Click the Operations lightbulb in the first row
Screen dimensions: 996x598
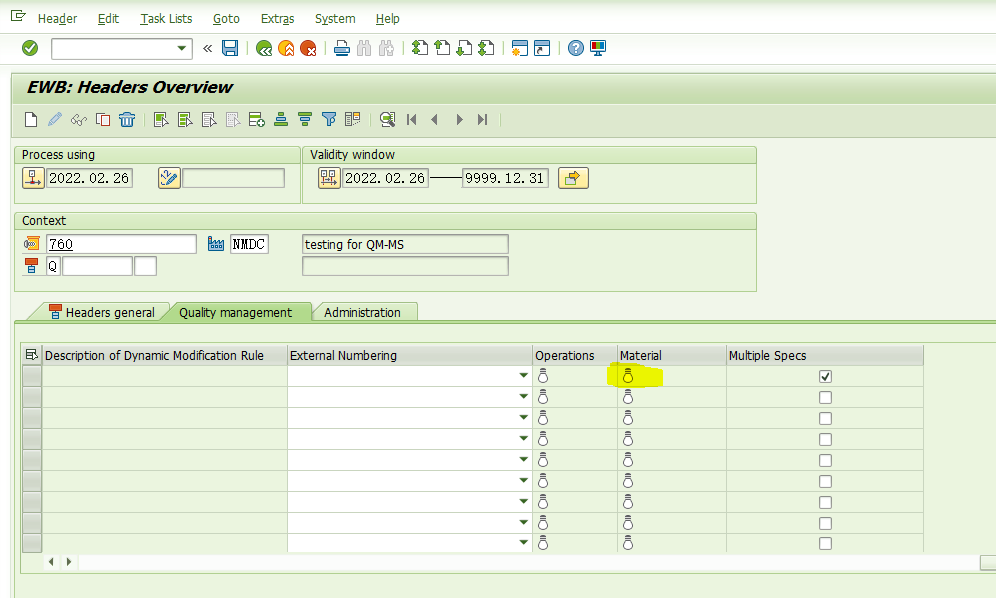pyautogui.click(x=543, y=376)
